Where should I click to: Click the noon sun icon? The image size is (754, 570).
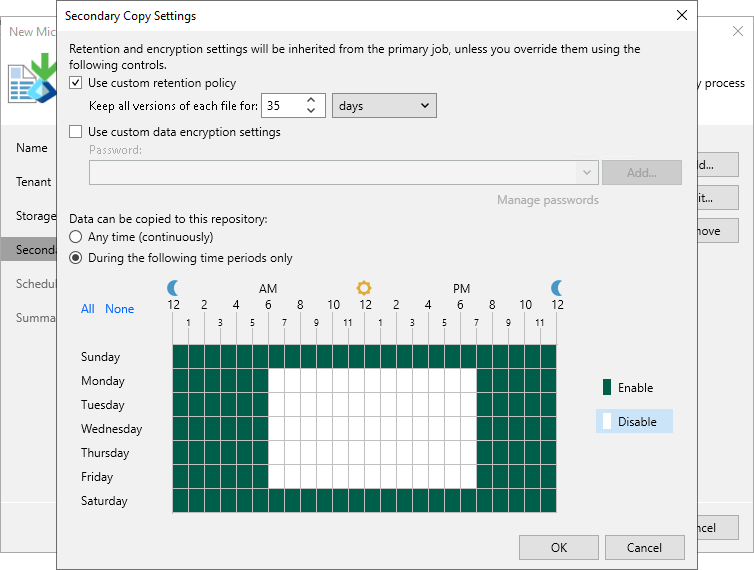pyautogui.click(x=364, y=288)
